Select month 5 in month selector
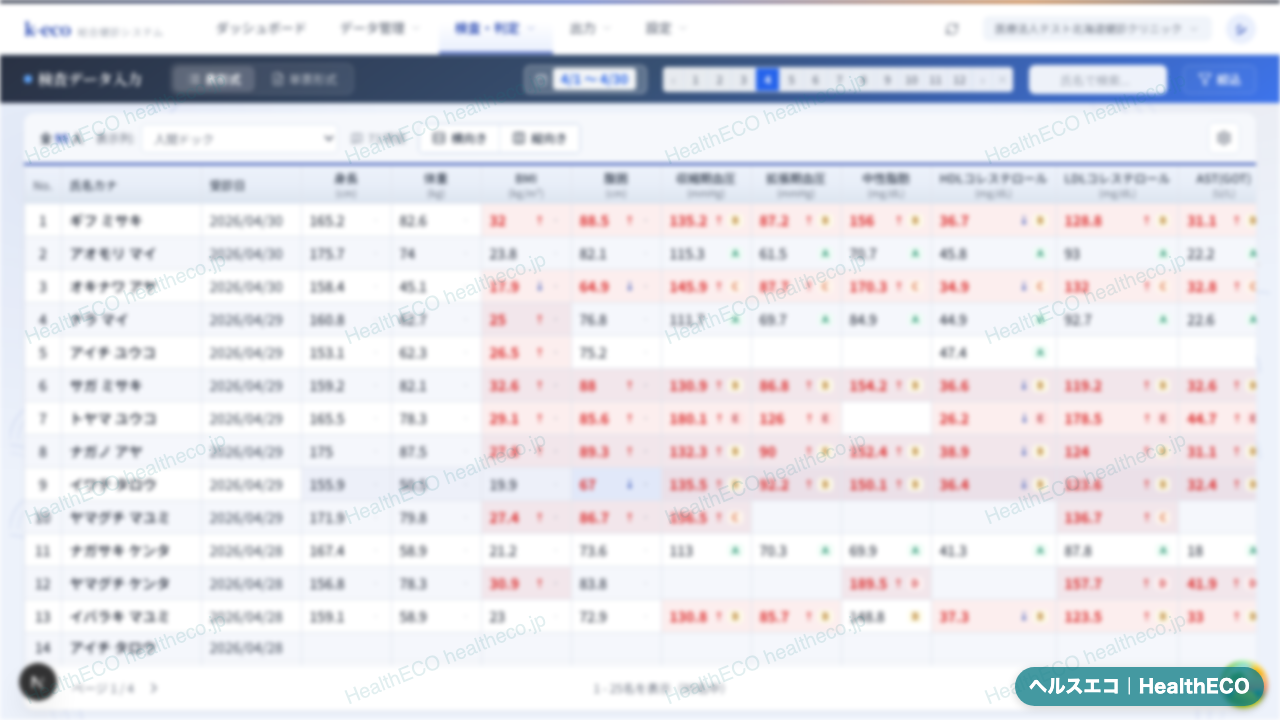The width and height of the screenshot is (1280, 720). pyautogui.click(x=791, y=79)
